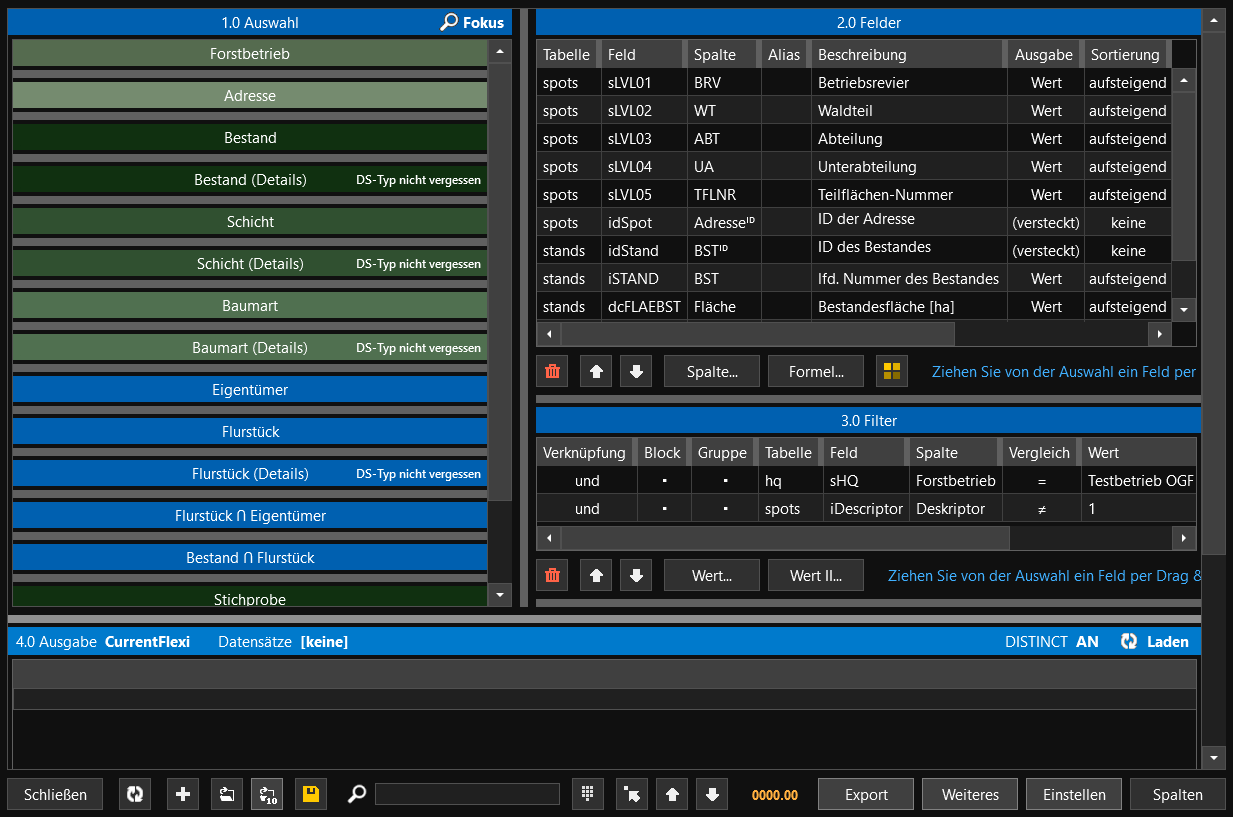1233x817 pixels.
Task: Click the search input field in bottom toolbar
Action: point(467,794)
